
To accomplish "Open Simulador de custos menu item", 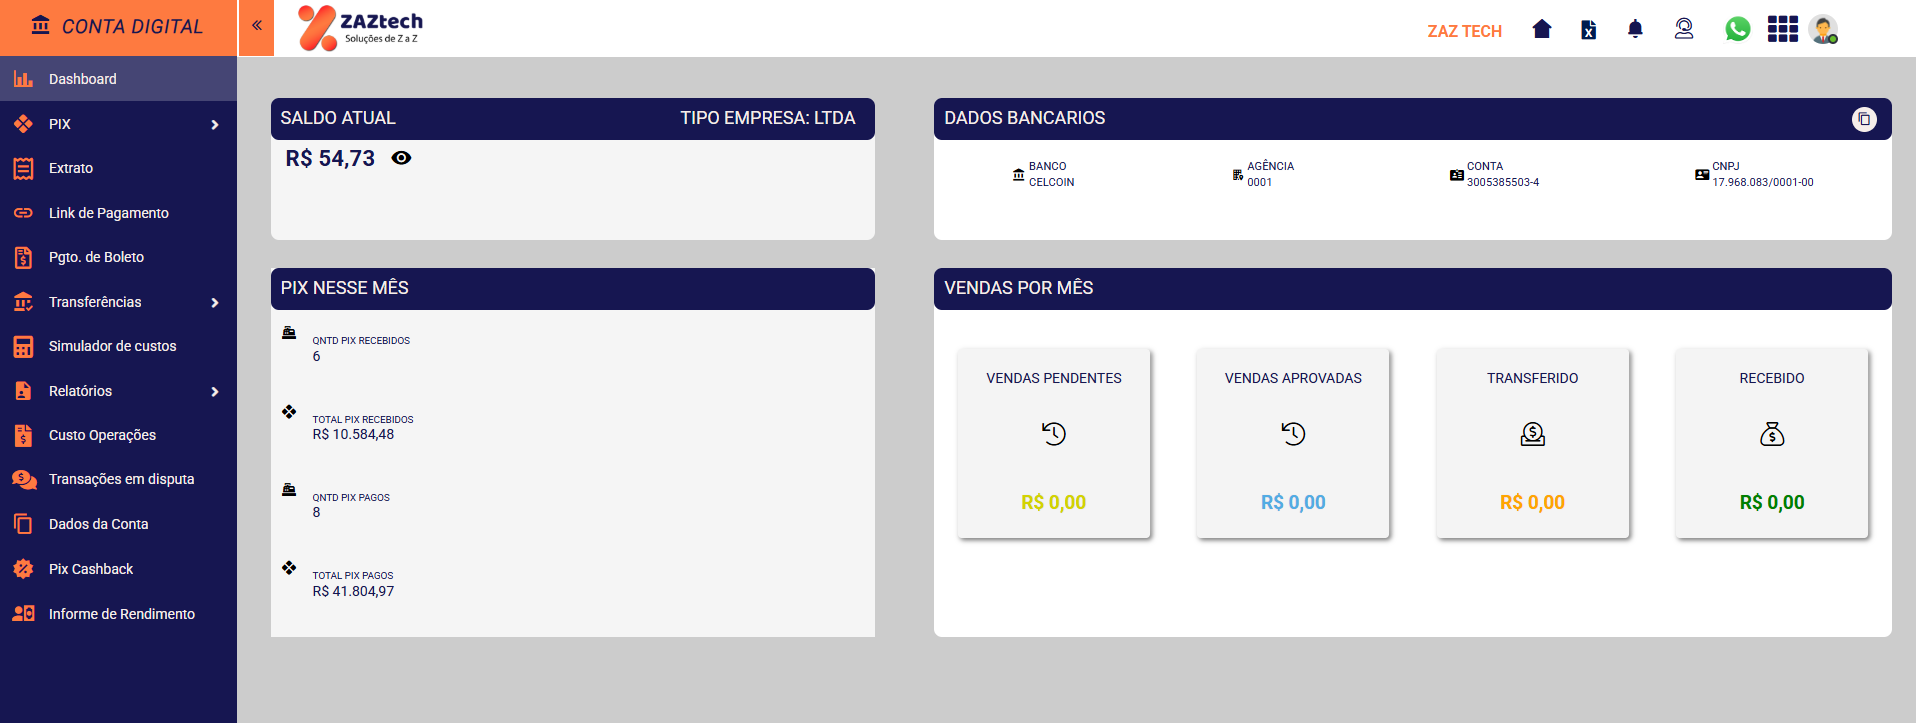I will tap(118, 346).
